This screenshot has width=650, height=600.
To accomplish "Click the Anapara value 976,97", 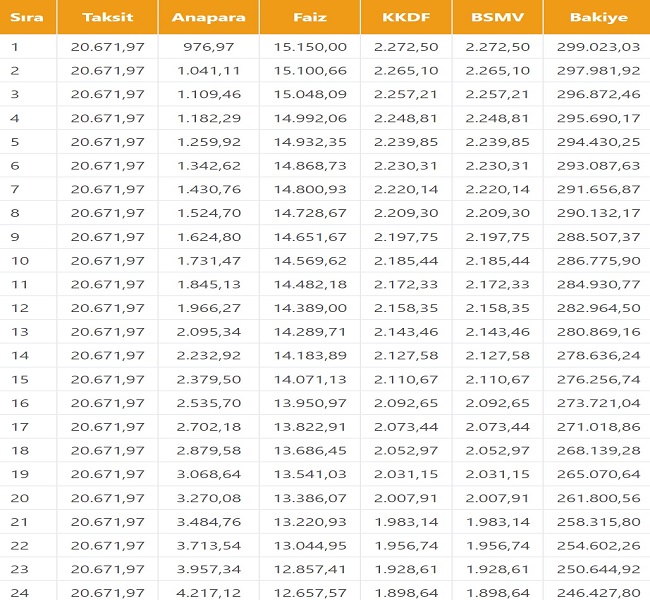I will (209, 47).
